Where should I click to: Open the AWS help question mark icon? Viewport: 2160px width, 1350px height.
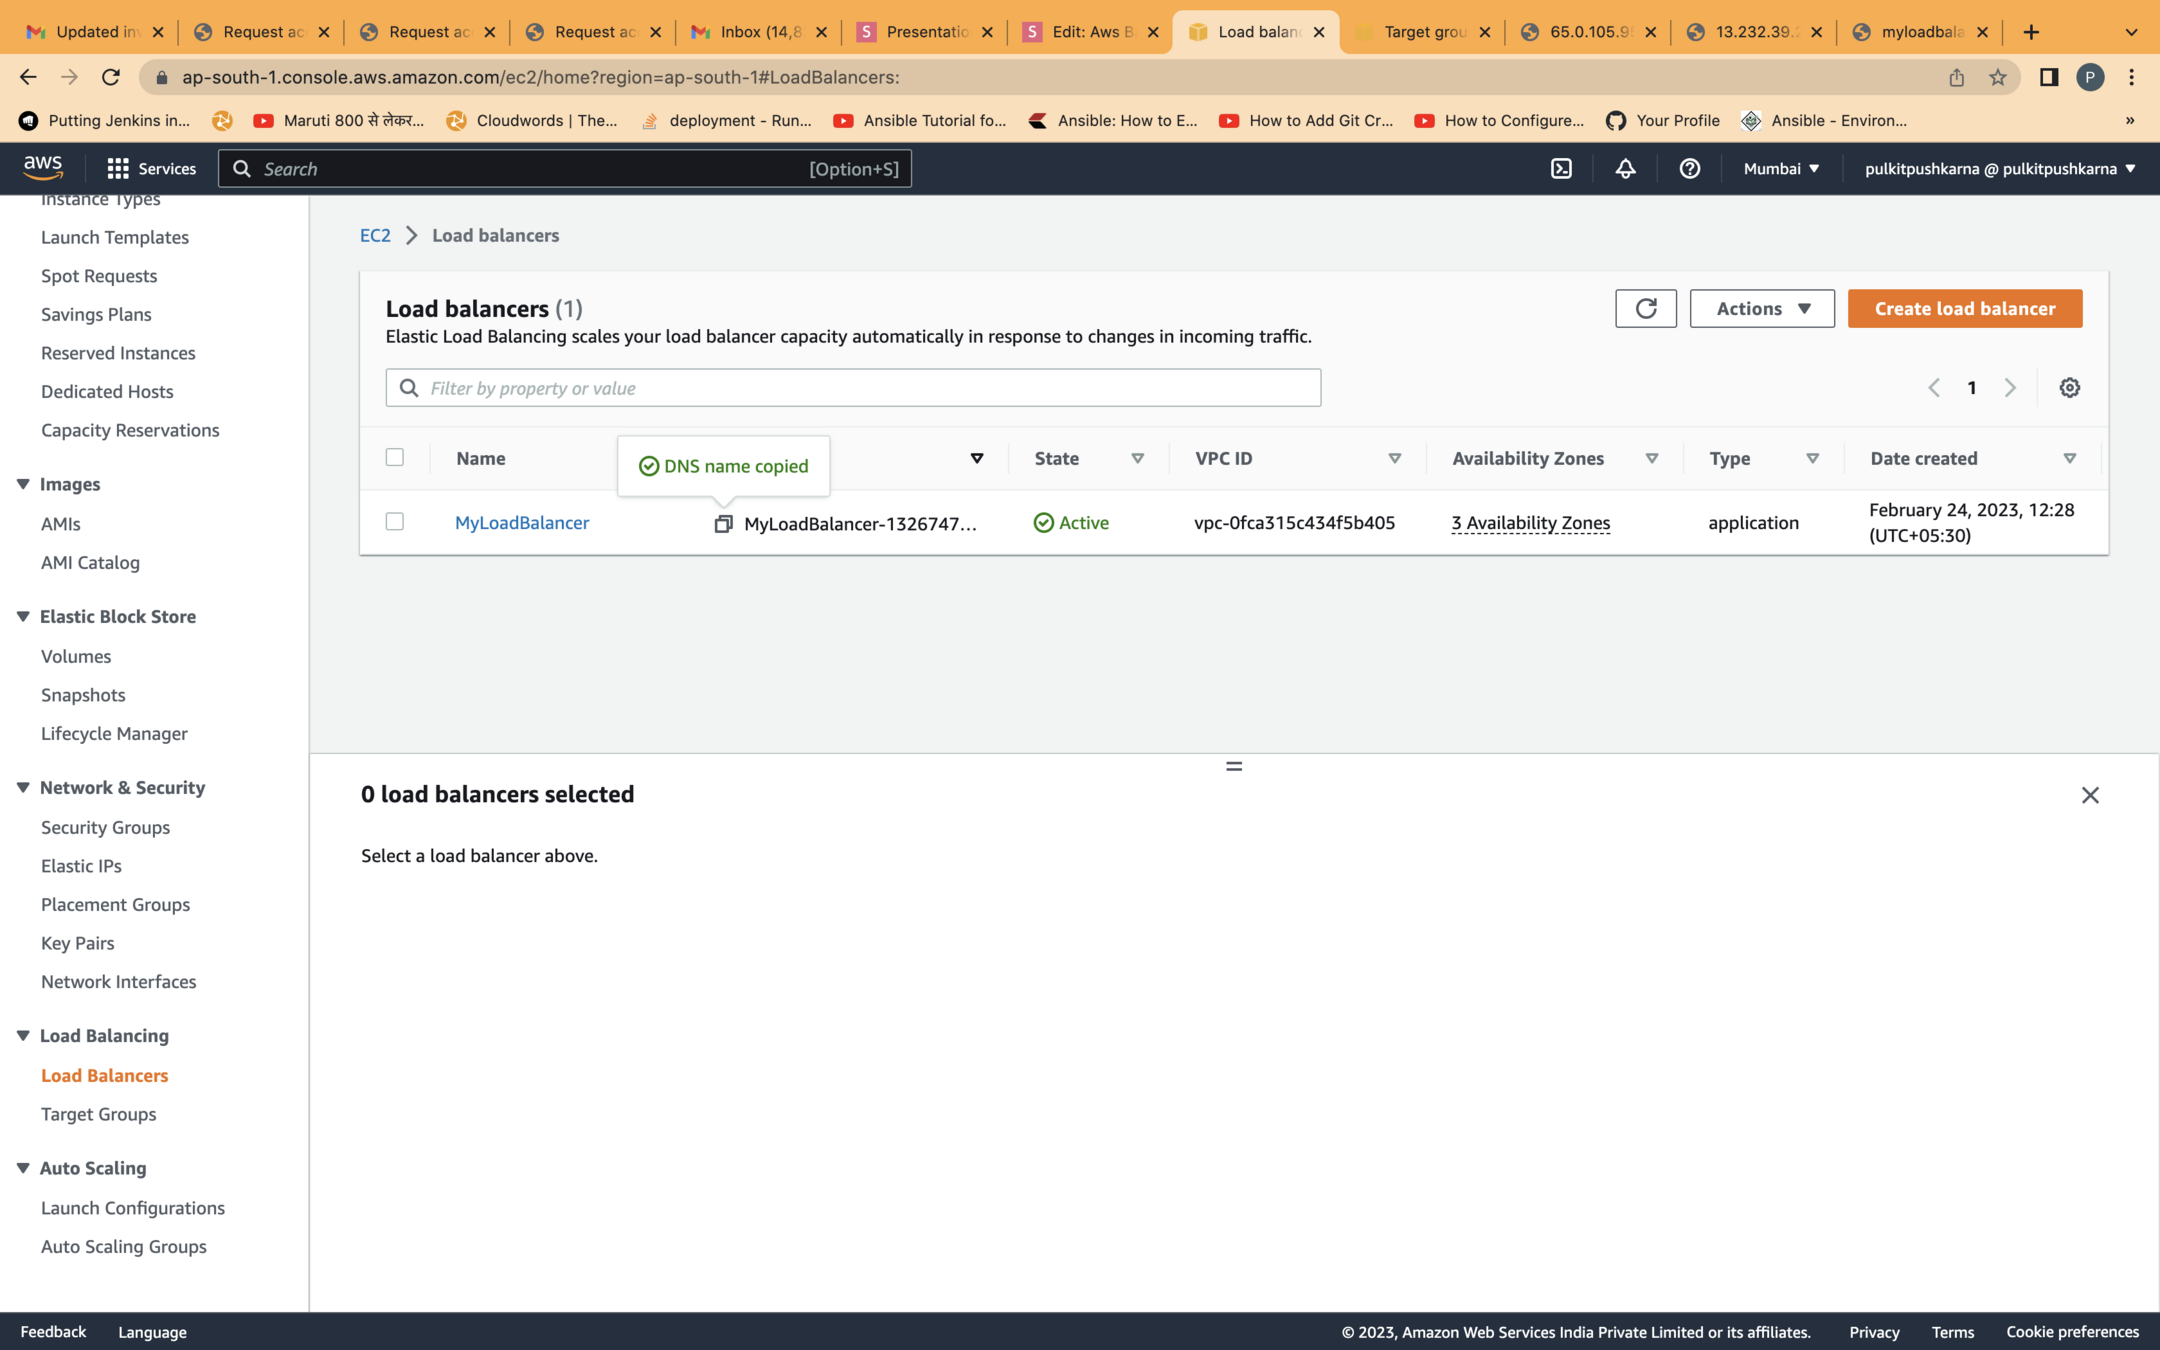(x=1689, y=168)
